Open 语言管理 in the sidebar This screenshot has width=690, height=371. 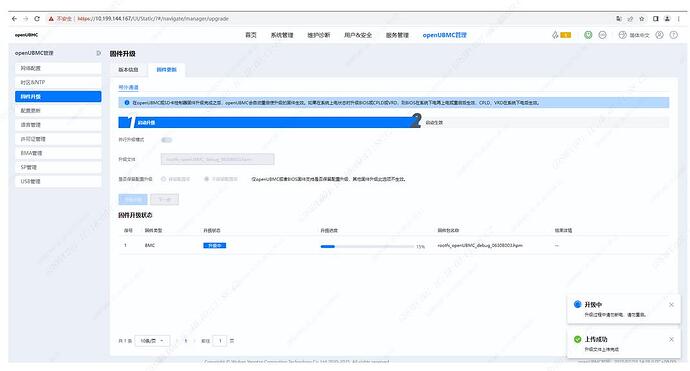pos(58,125)
